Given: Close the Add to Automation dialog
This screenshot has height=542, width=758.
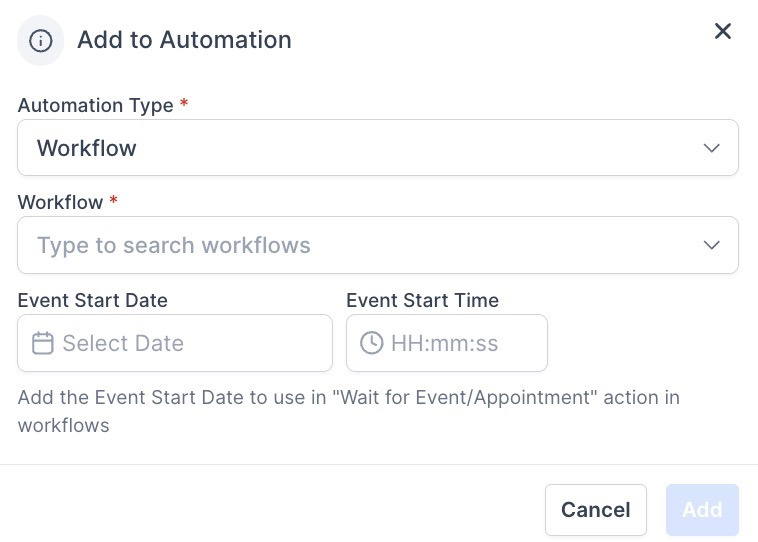Looking at the screenshot, I should [x=723, y=32].
